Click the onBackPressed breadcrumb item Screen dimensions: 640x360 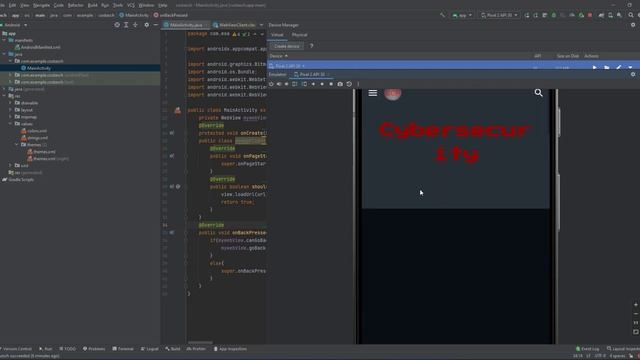pyautogui.click(x=171, y=15)
